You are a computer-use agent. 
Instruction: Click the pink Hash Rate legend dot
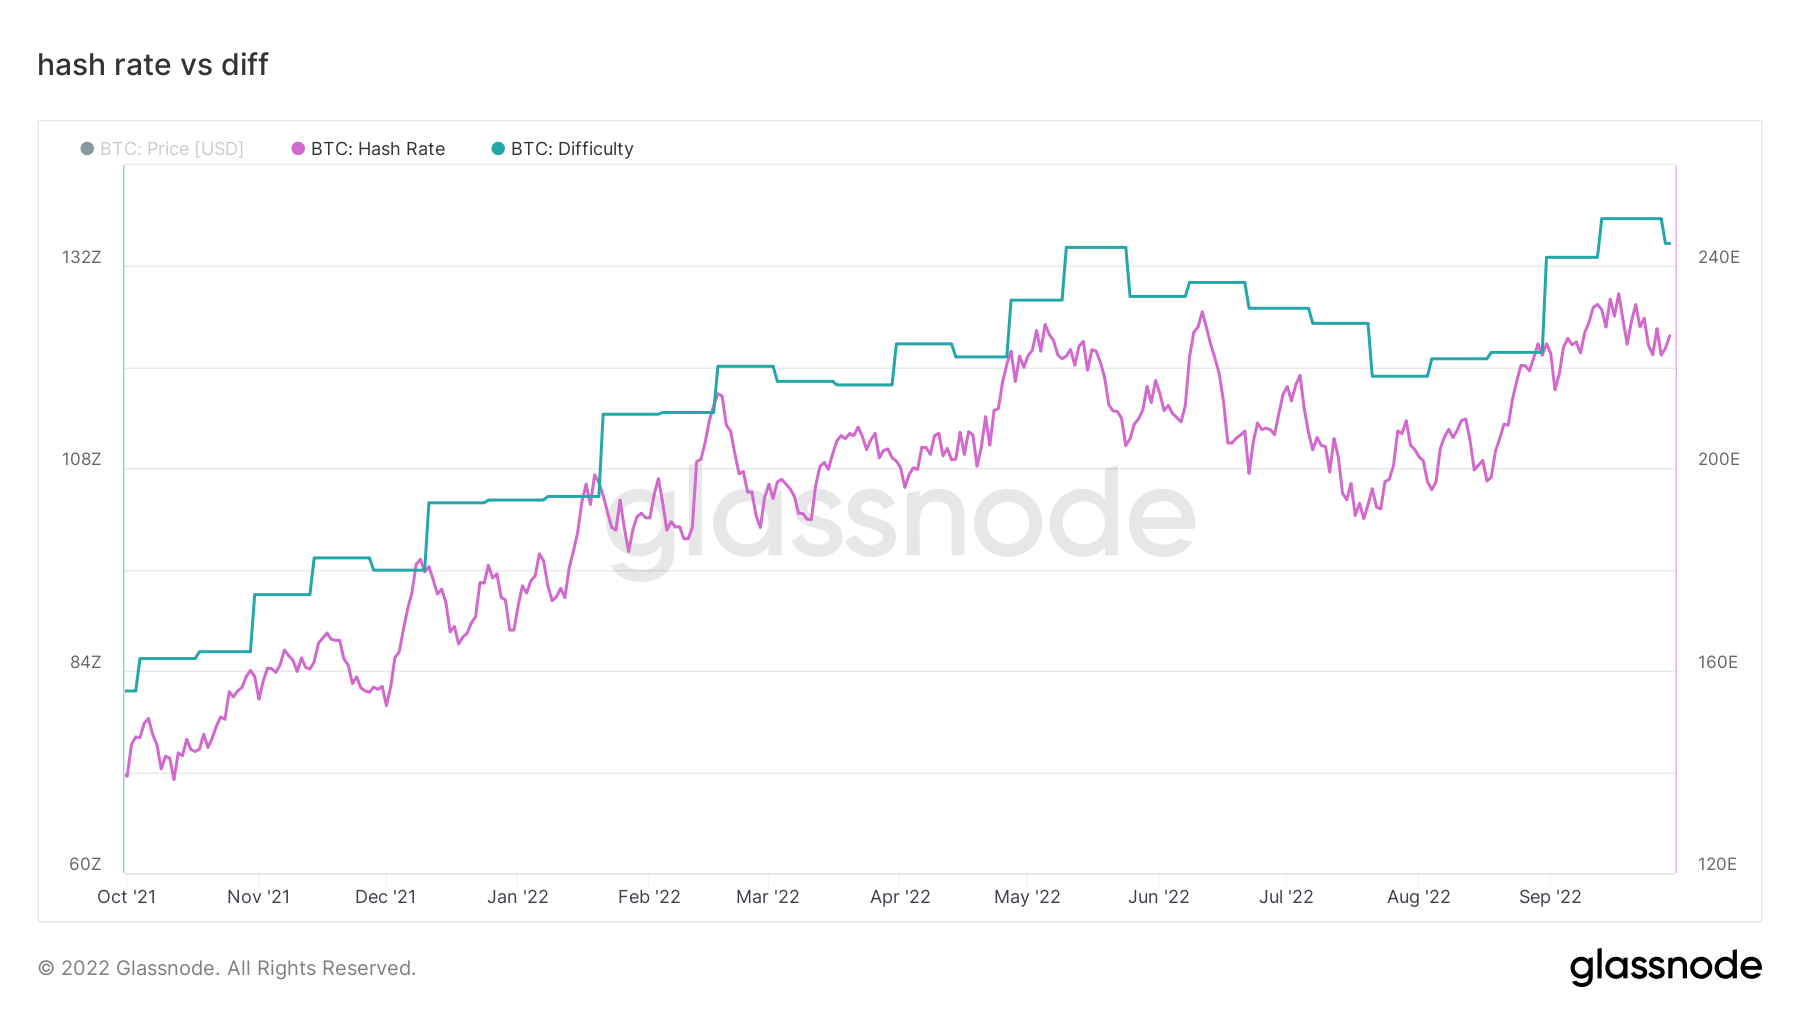298,149
